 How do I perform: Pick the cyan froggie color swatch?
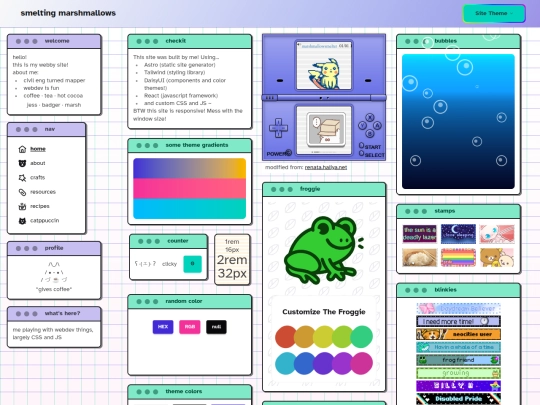[x=285, y=363]
